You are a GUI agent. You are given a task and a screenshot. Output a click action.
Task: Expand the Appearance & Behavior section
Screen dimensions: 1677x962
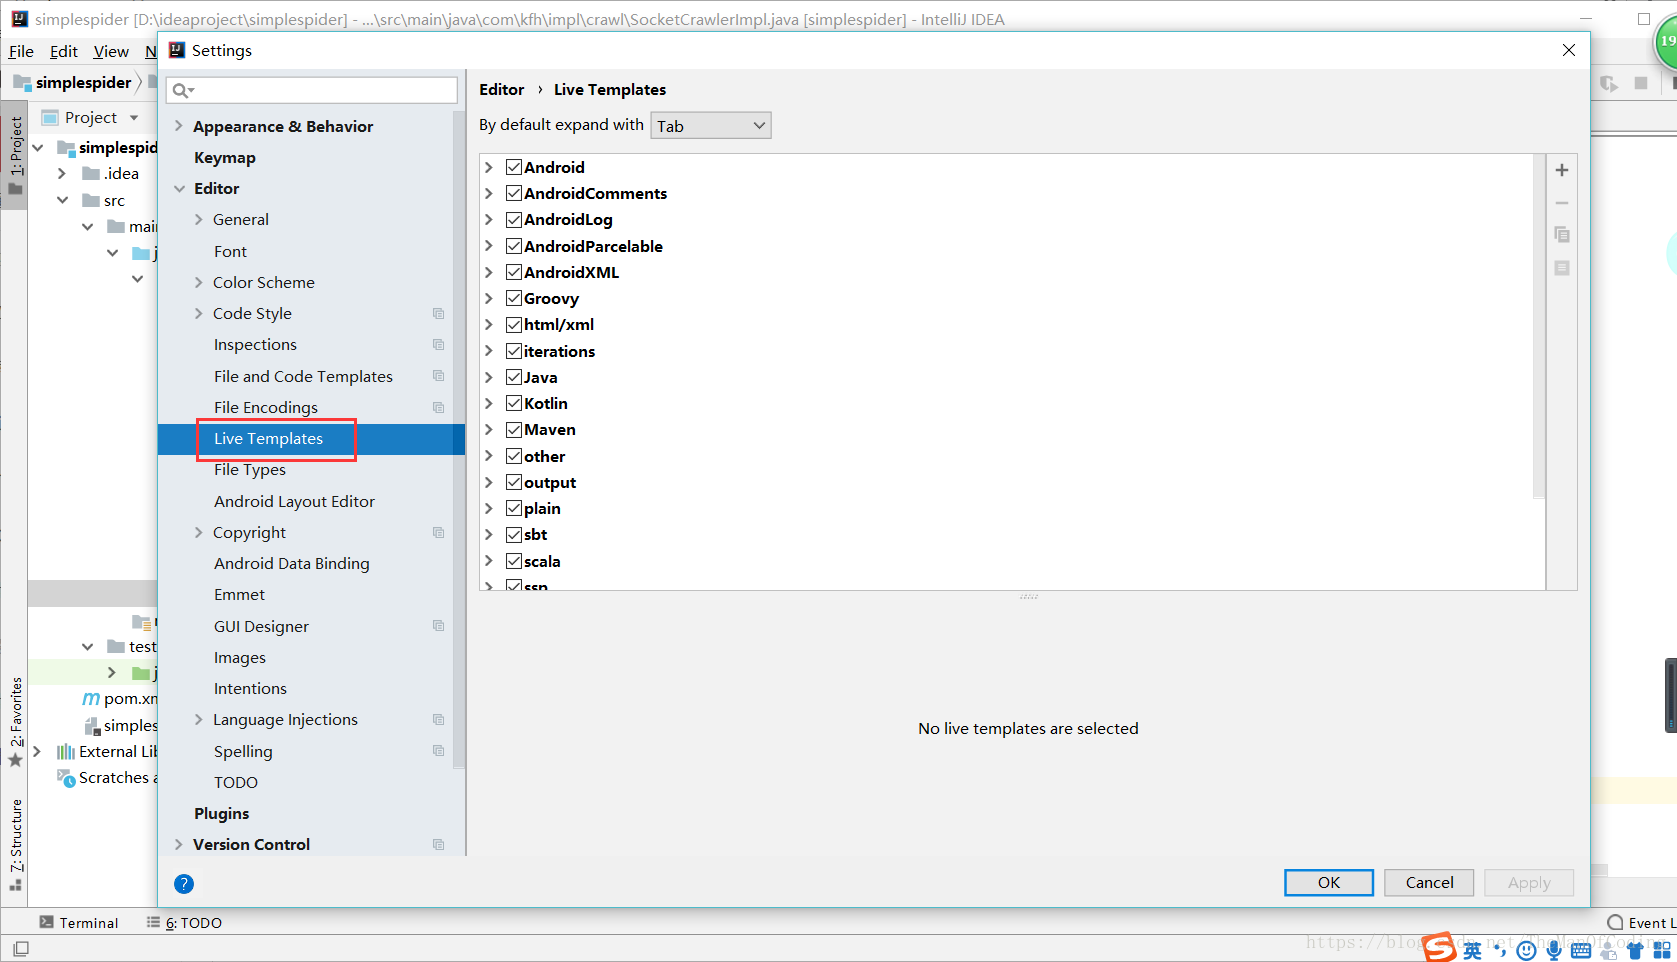point(179,126)
